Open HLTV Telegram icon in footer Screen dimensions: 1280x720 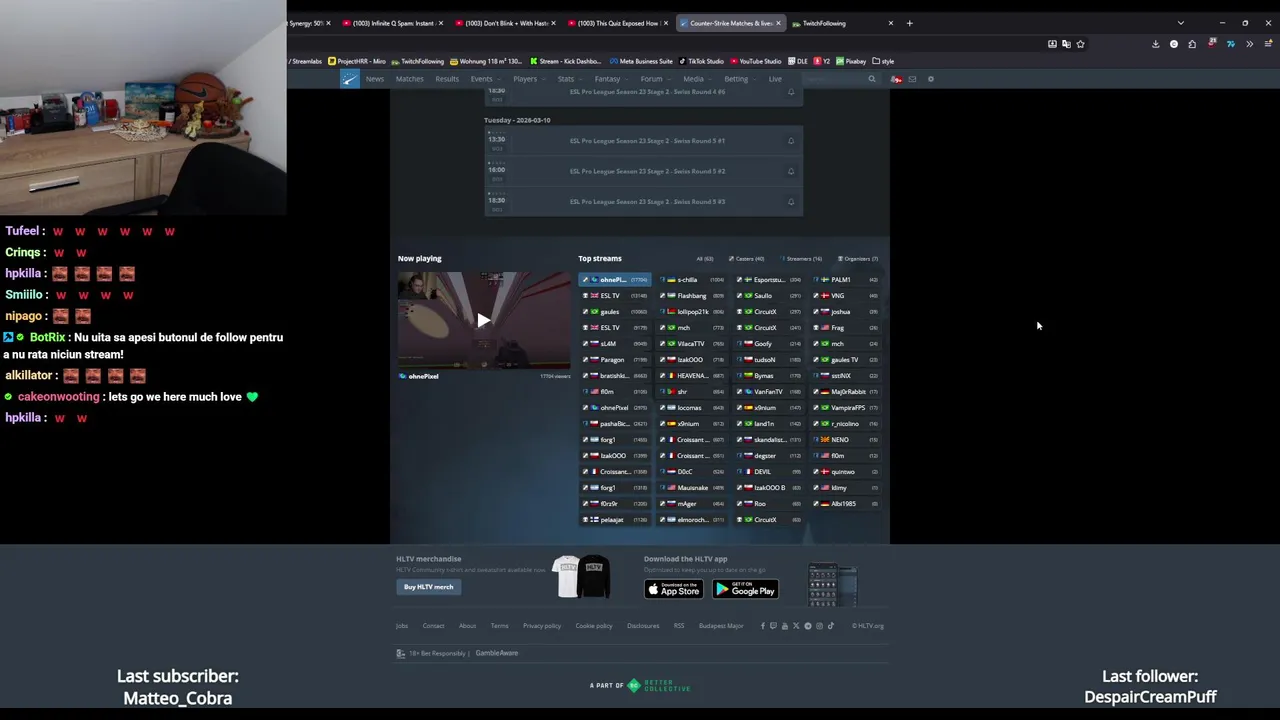tap(808, 626)
